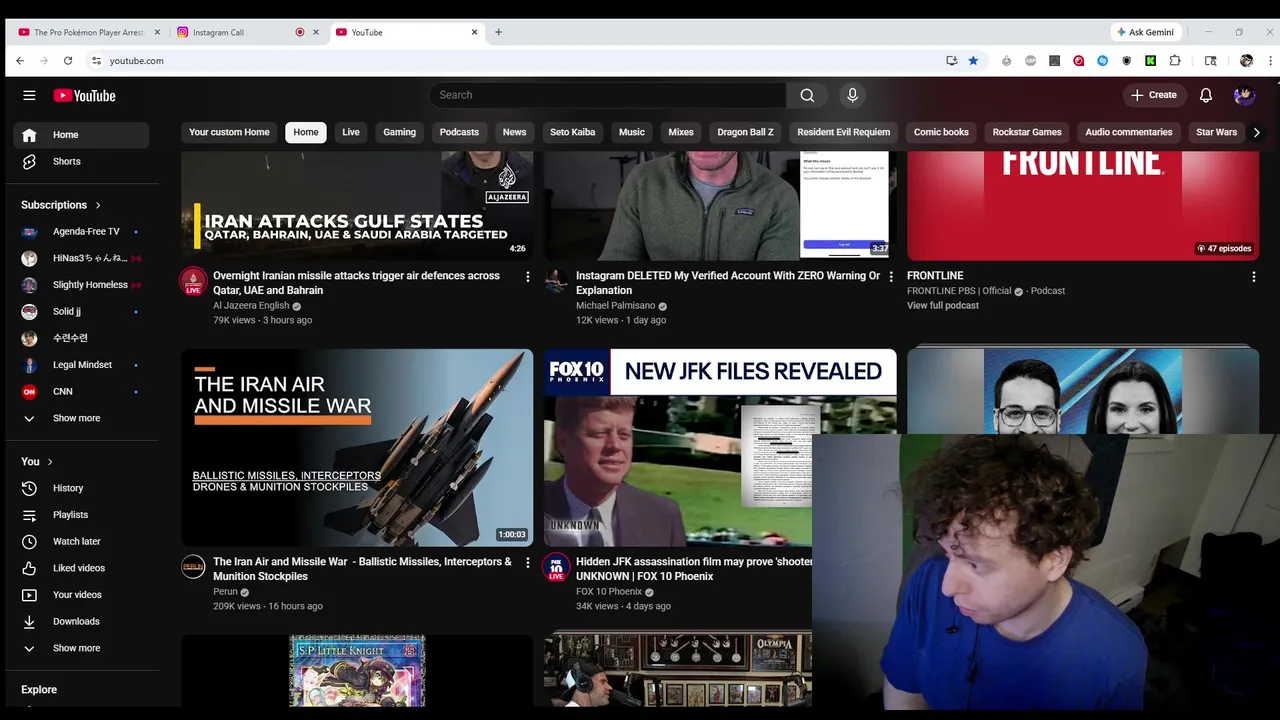Open Liked videos
This screenshot has width=1280, height=720.
pos(78,568)
